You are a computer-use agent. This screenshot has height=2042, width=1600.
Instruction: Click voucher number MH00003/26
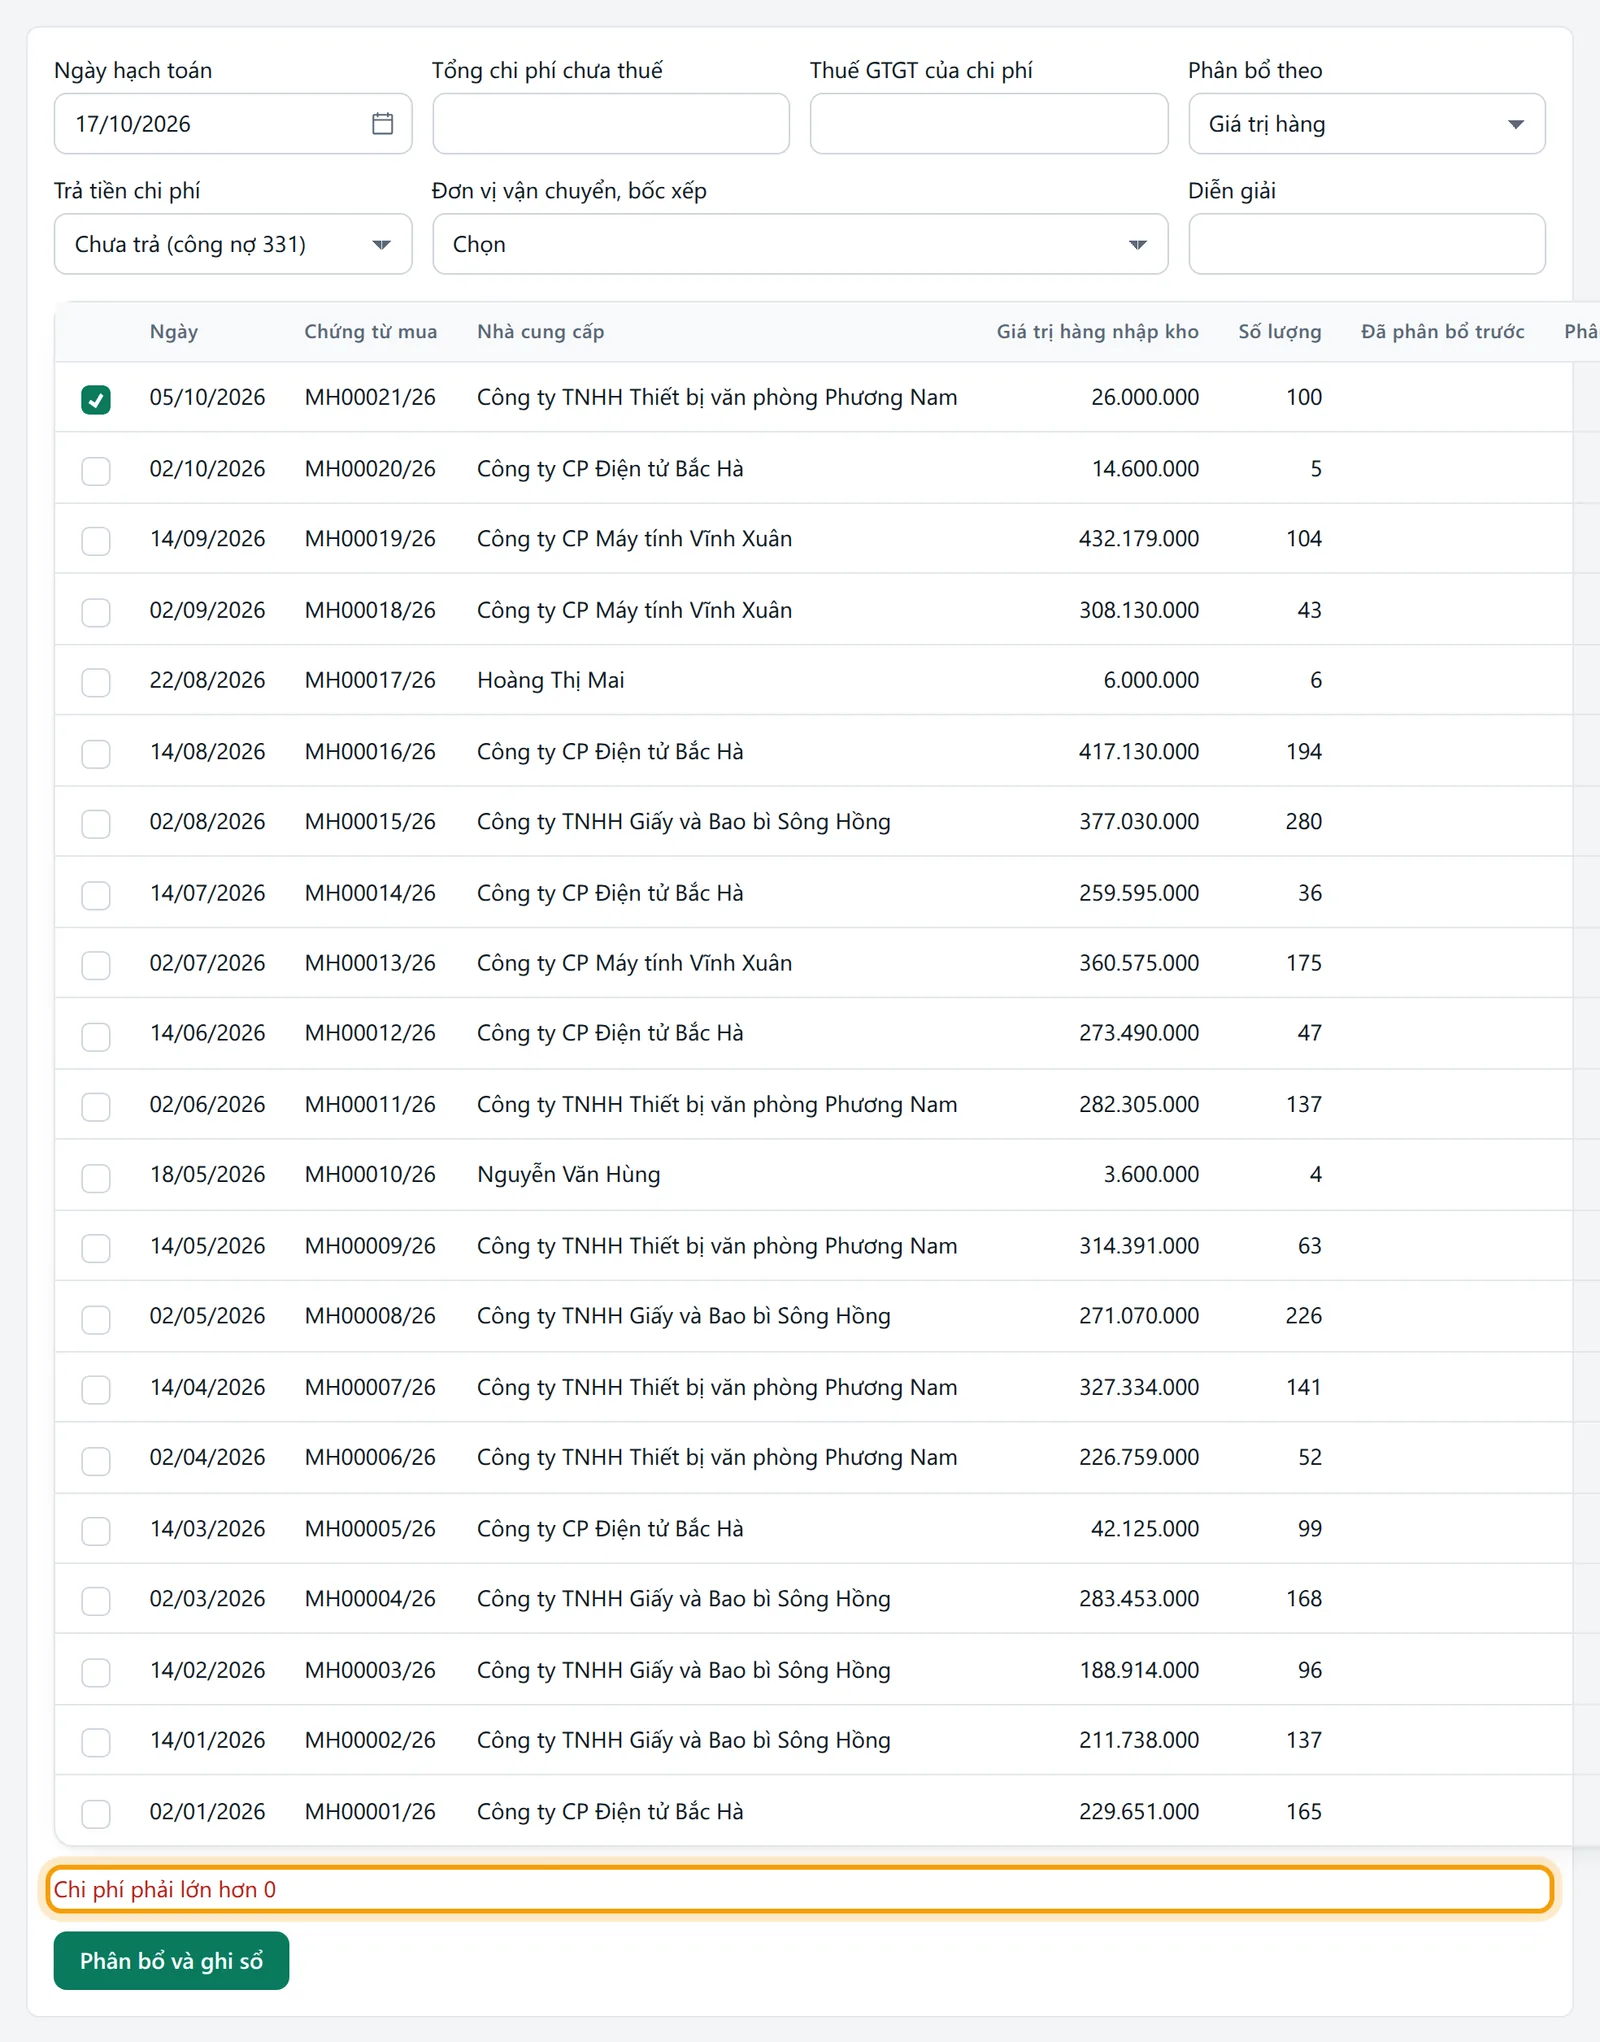point(370,1670)
